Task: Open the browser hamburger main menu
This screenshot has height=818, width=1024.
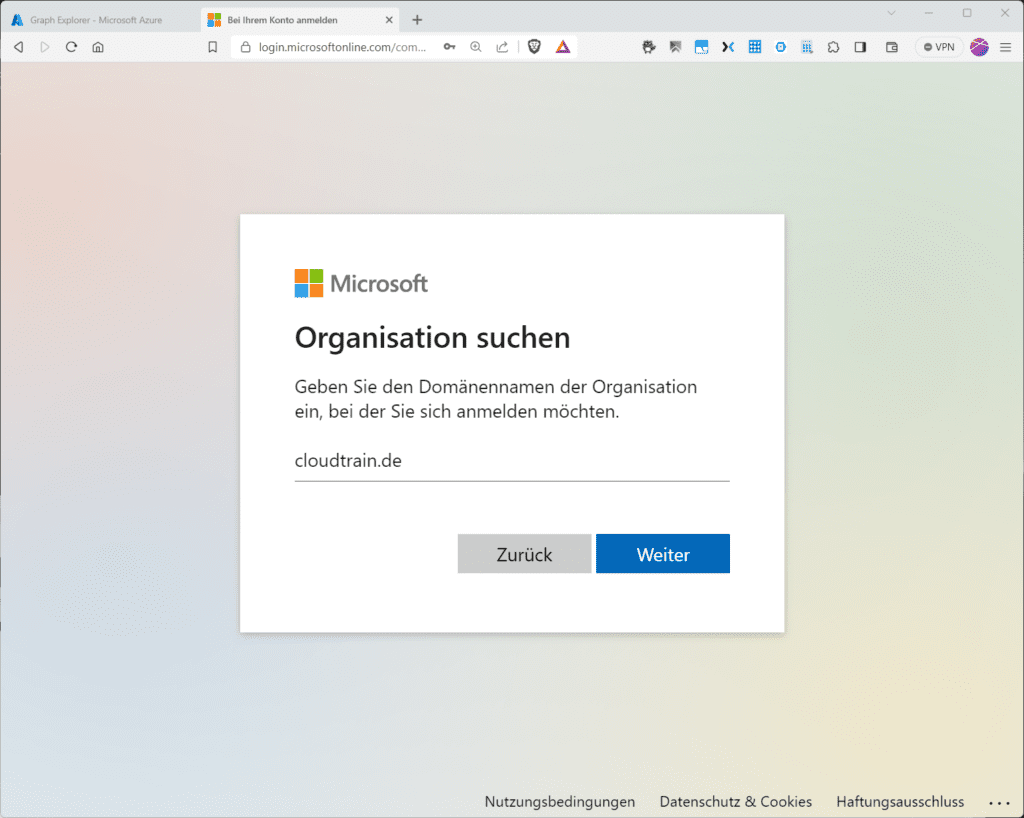Action: [x=1006, y=47]
